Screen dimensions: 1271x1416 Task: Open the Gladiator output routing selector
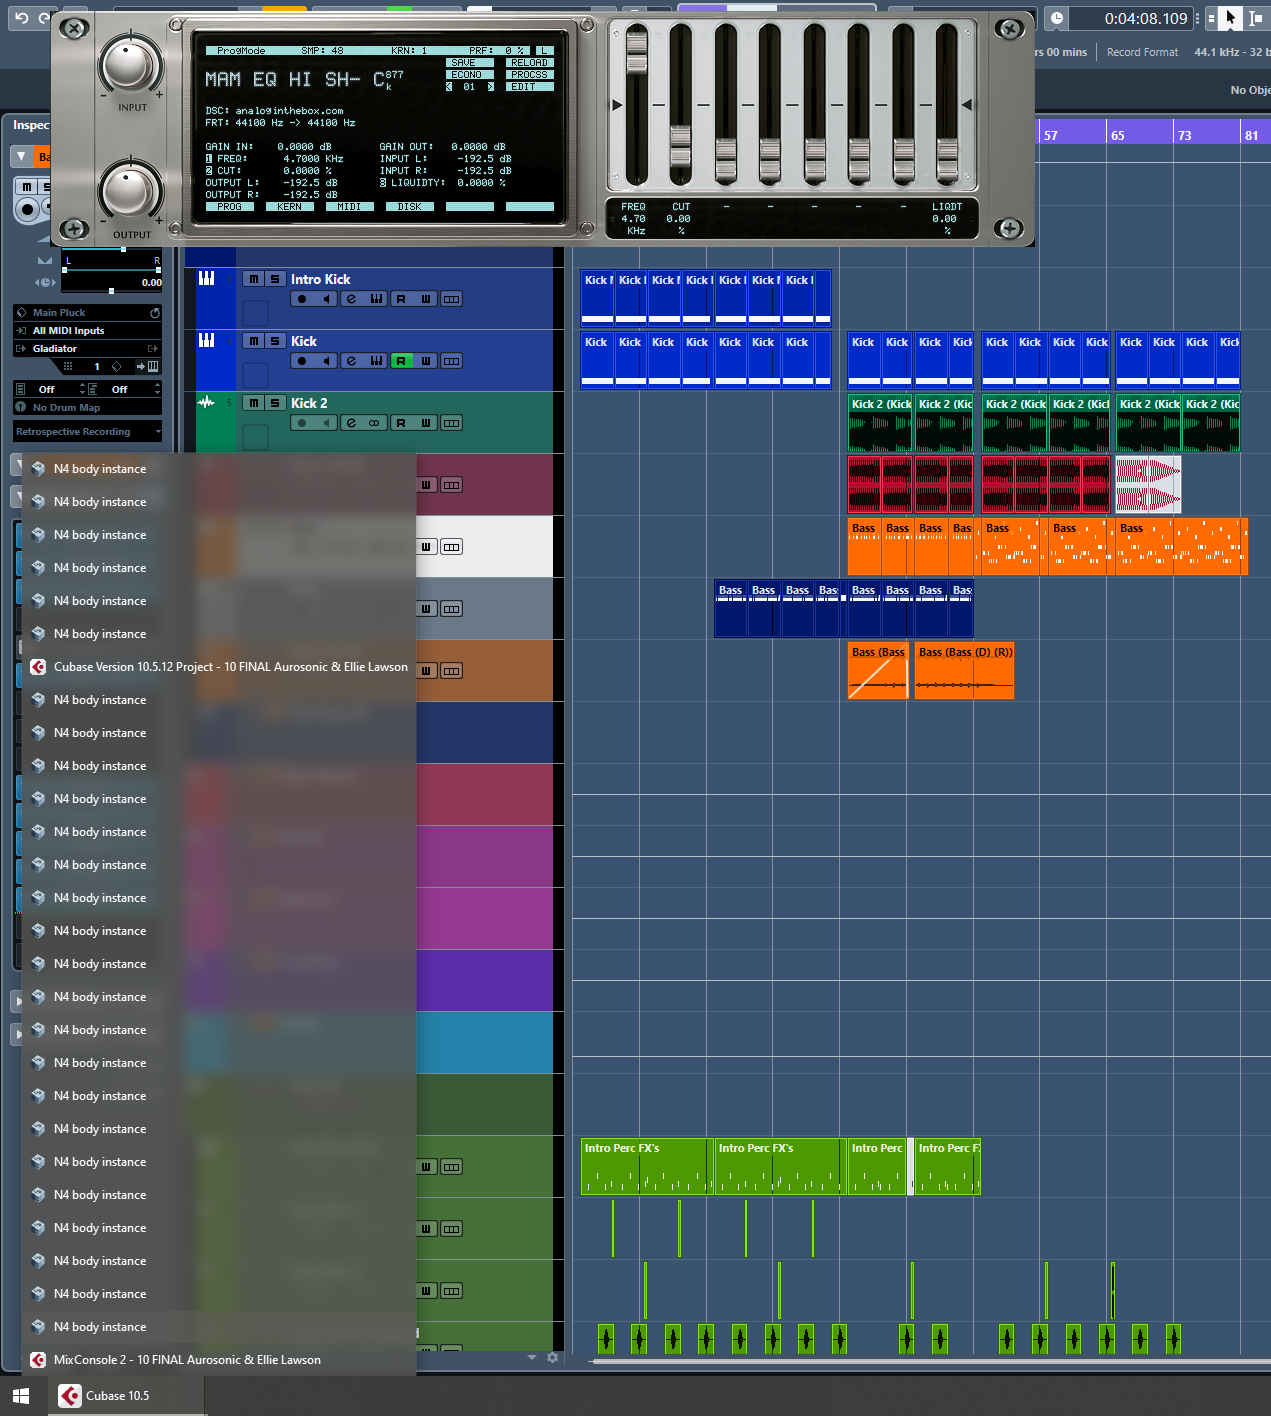tap(79, 349)
